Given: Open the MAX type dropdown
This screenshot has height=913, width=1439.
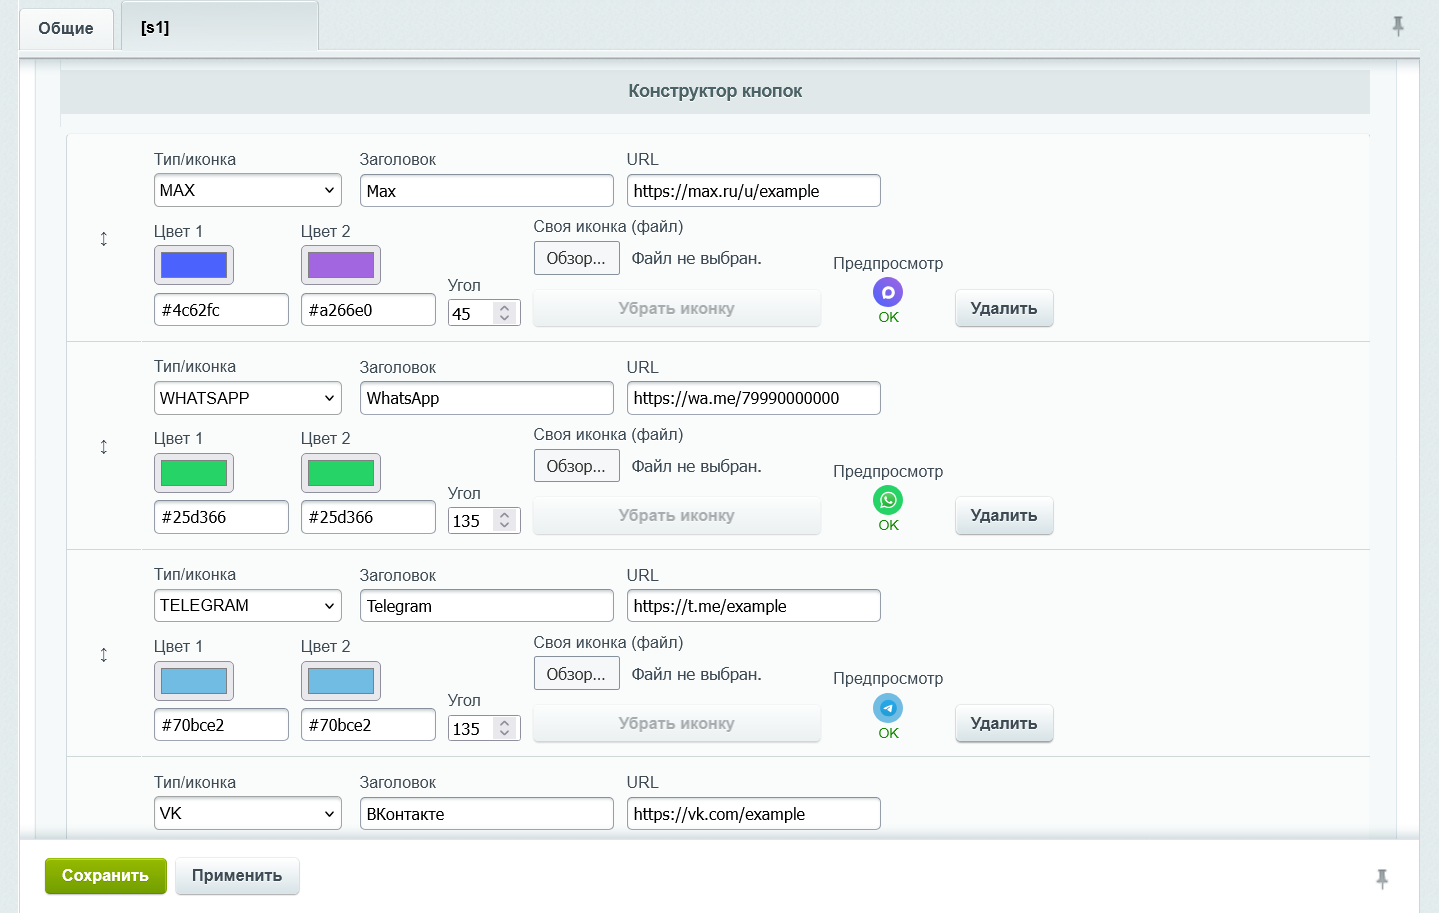Looking at the screenshot, I should click(247, 190).
